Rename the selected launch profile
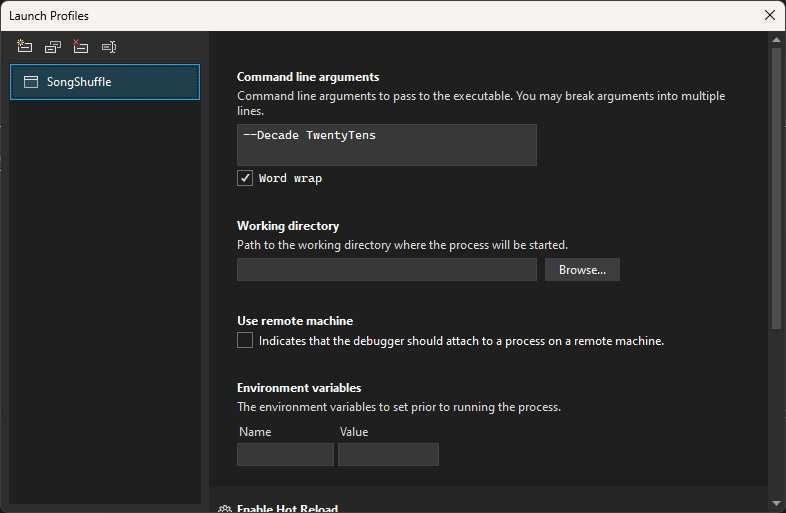The image size is (786, 513). [x=109, y=47]
